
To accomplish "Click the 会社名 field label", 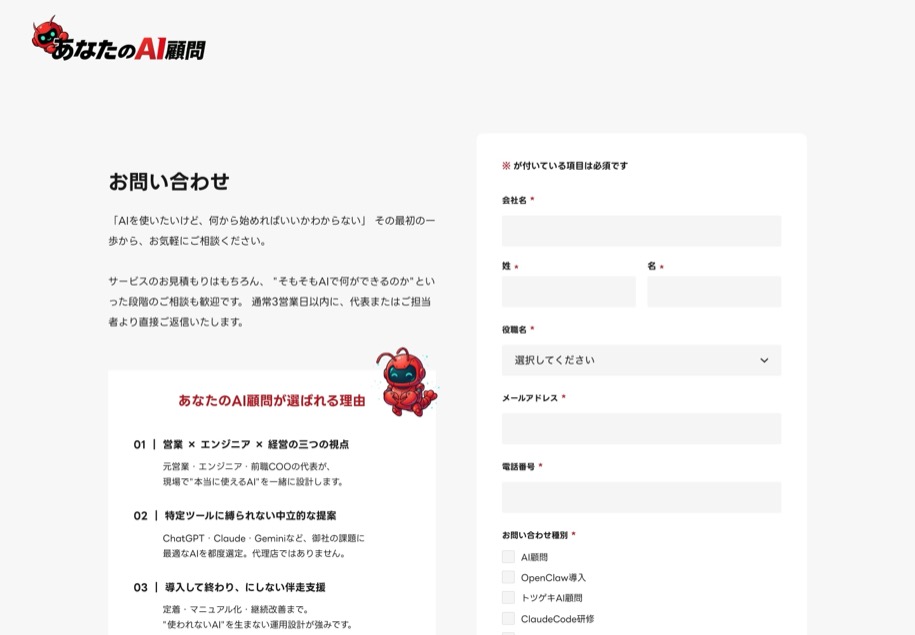I will 514,200.
